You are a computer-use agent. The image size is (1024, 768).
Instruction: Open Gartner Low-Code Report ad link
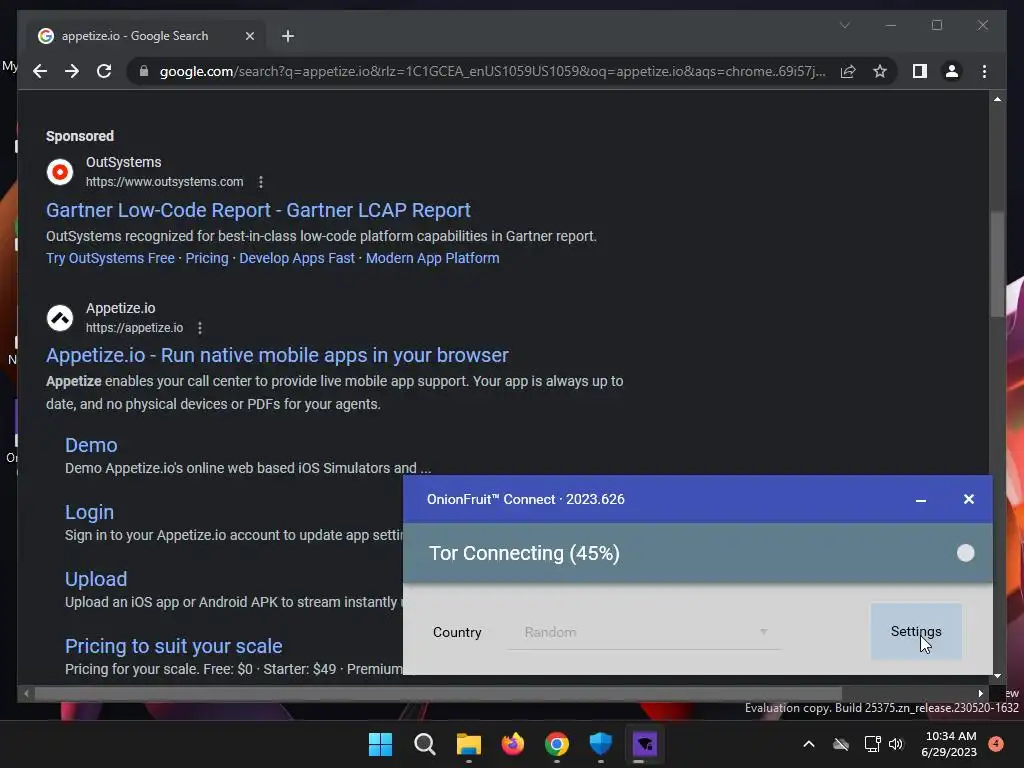pyautogui.click(x=258, y=210)
